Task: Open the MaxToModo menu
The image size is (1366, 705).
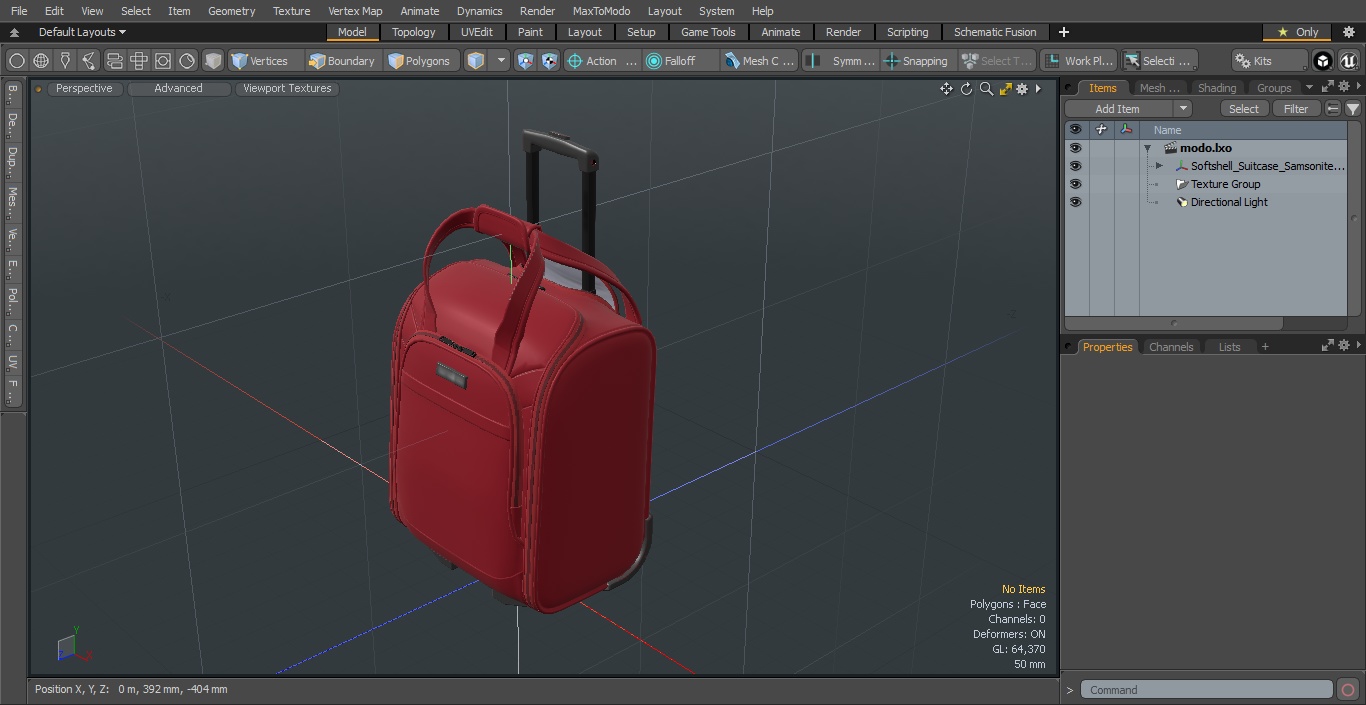Action: (601, 11)
